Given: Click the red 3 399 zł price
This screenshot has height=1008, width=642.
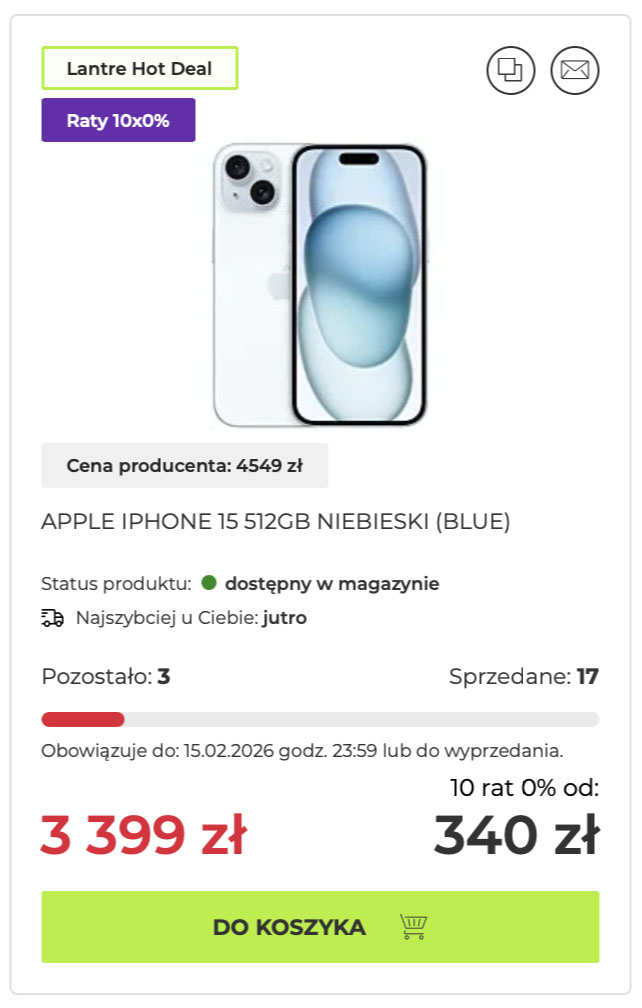Looking at the screenshot, I should tap(143, 835).
